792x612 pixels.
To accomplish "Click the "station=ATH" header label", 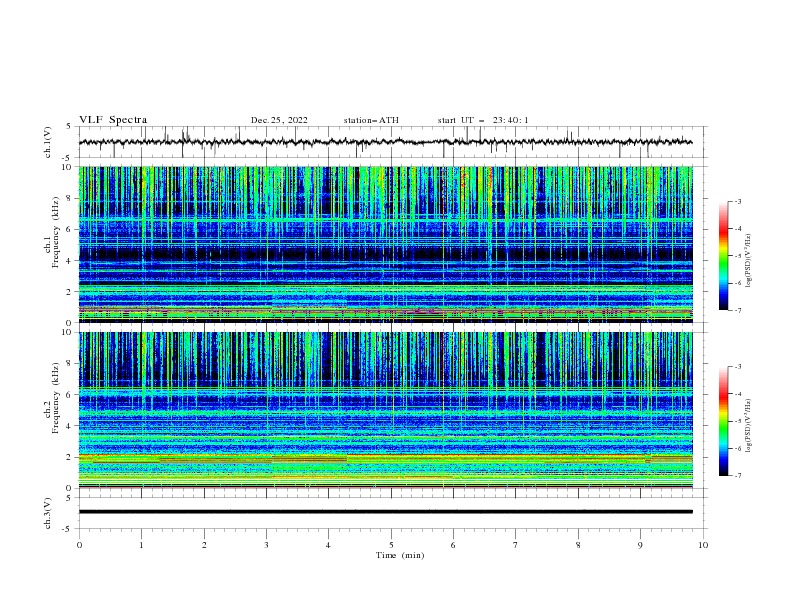I will (x=371, y=120).
